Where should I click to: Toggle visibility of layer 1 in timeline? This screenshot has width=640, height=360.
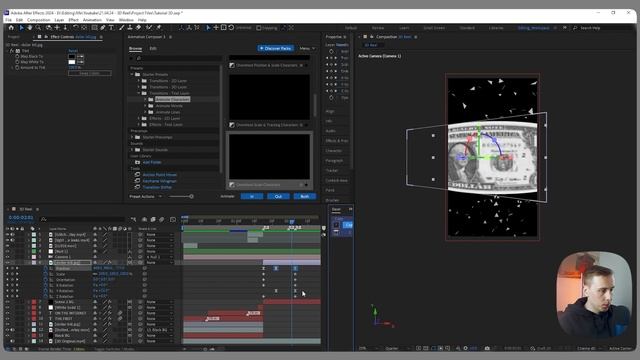pos(7,235)
